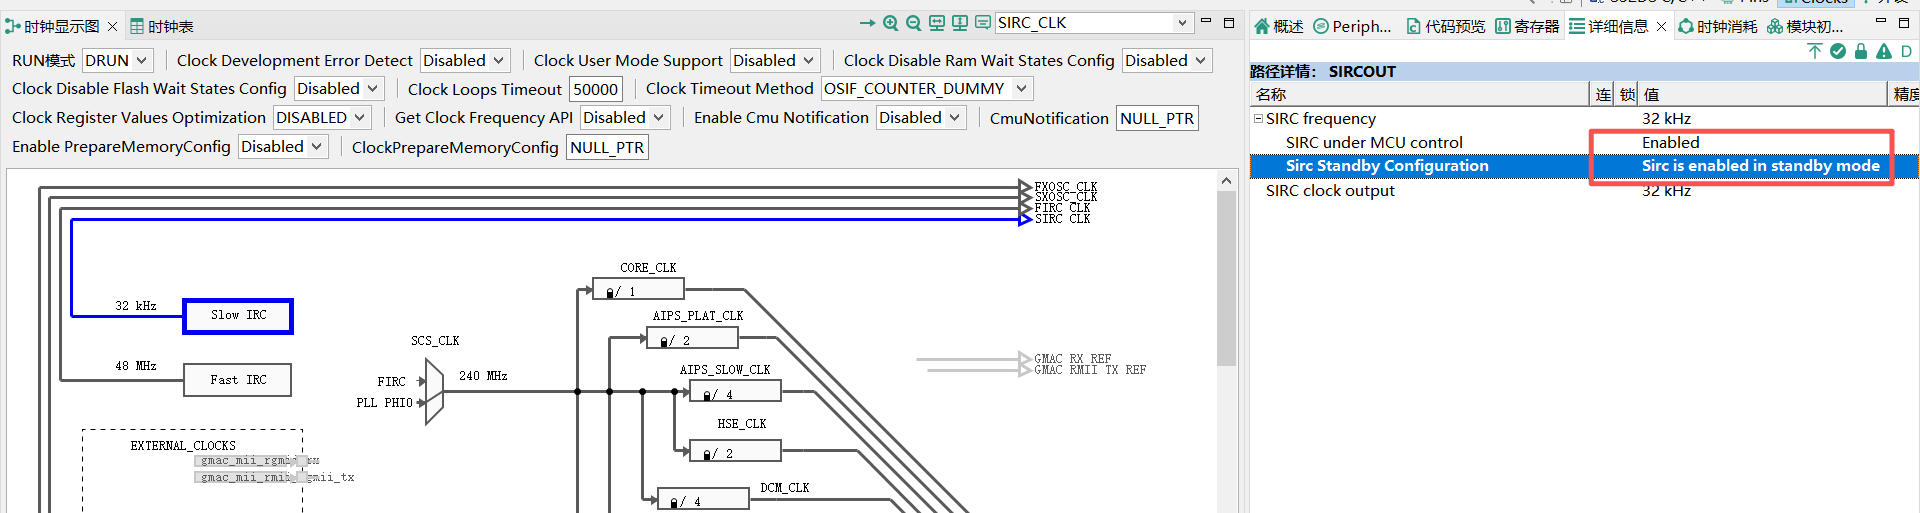Click the Clock Loops Timeout field

click(x=596, y=89)
